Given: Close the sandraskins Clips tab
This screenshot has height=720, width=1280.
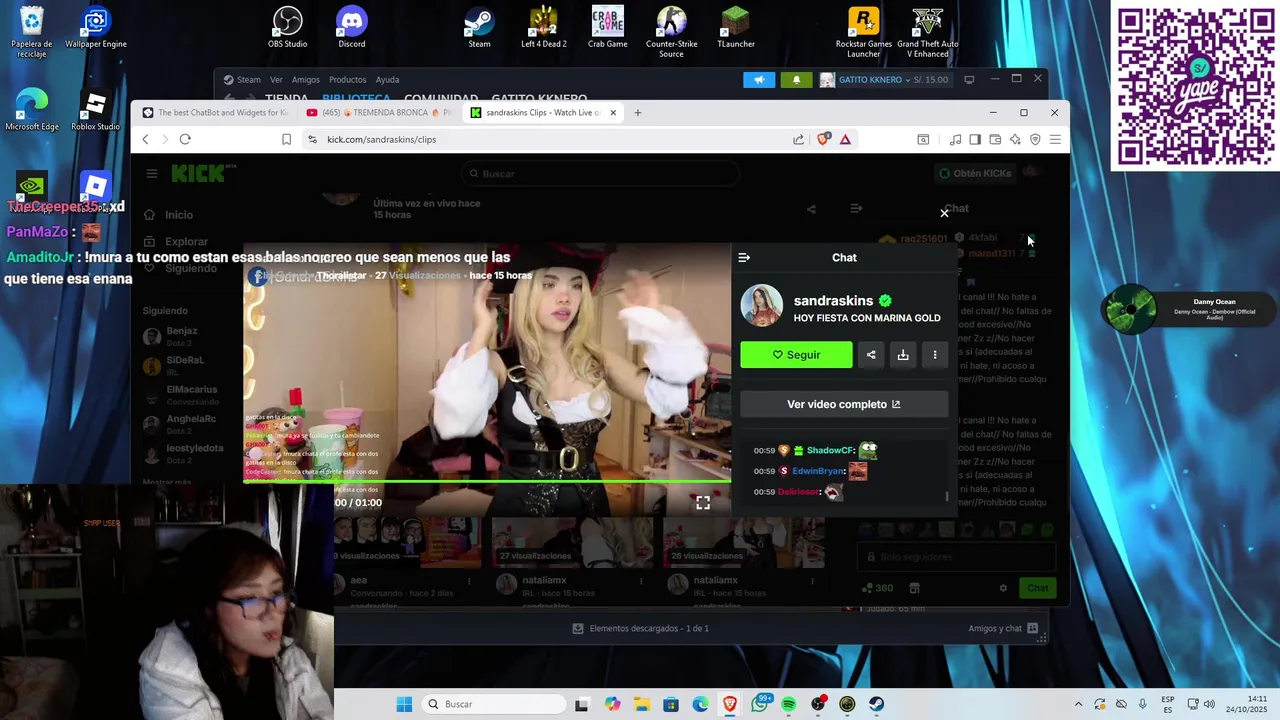Looking at the screenshot, I should point(613,113).
